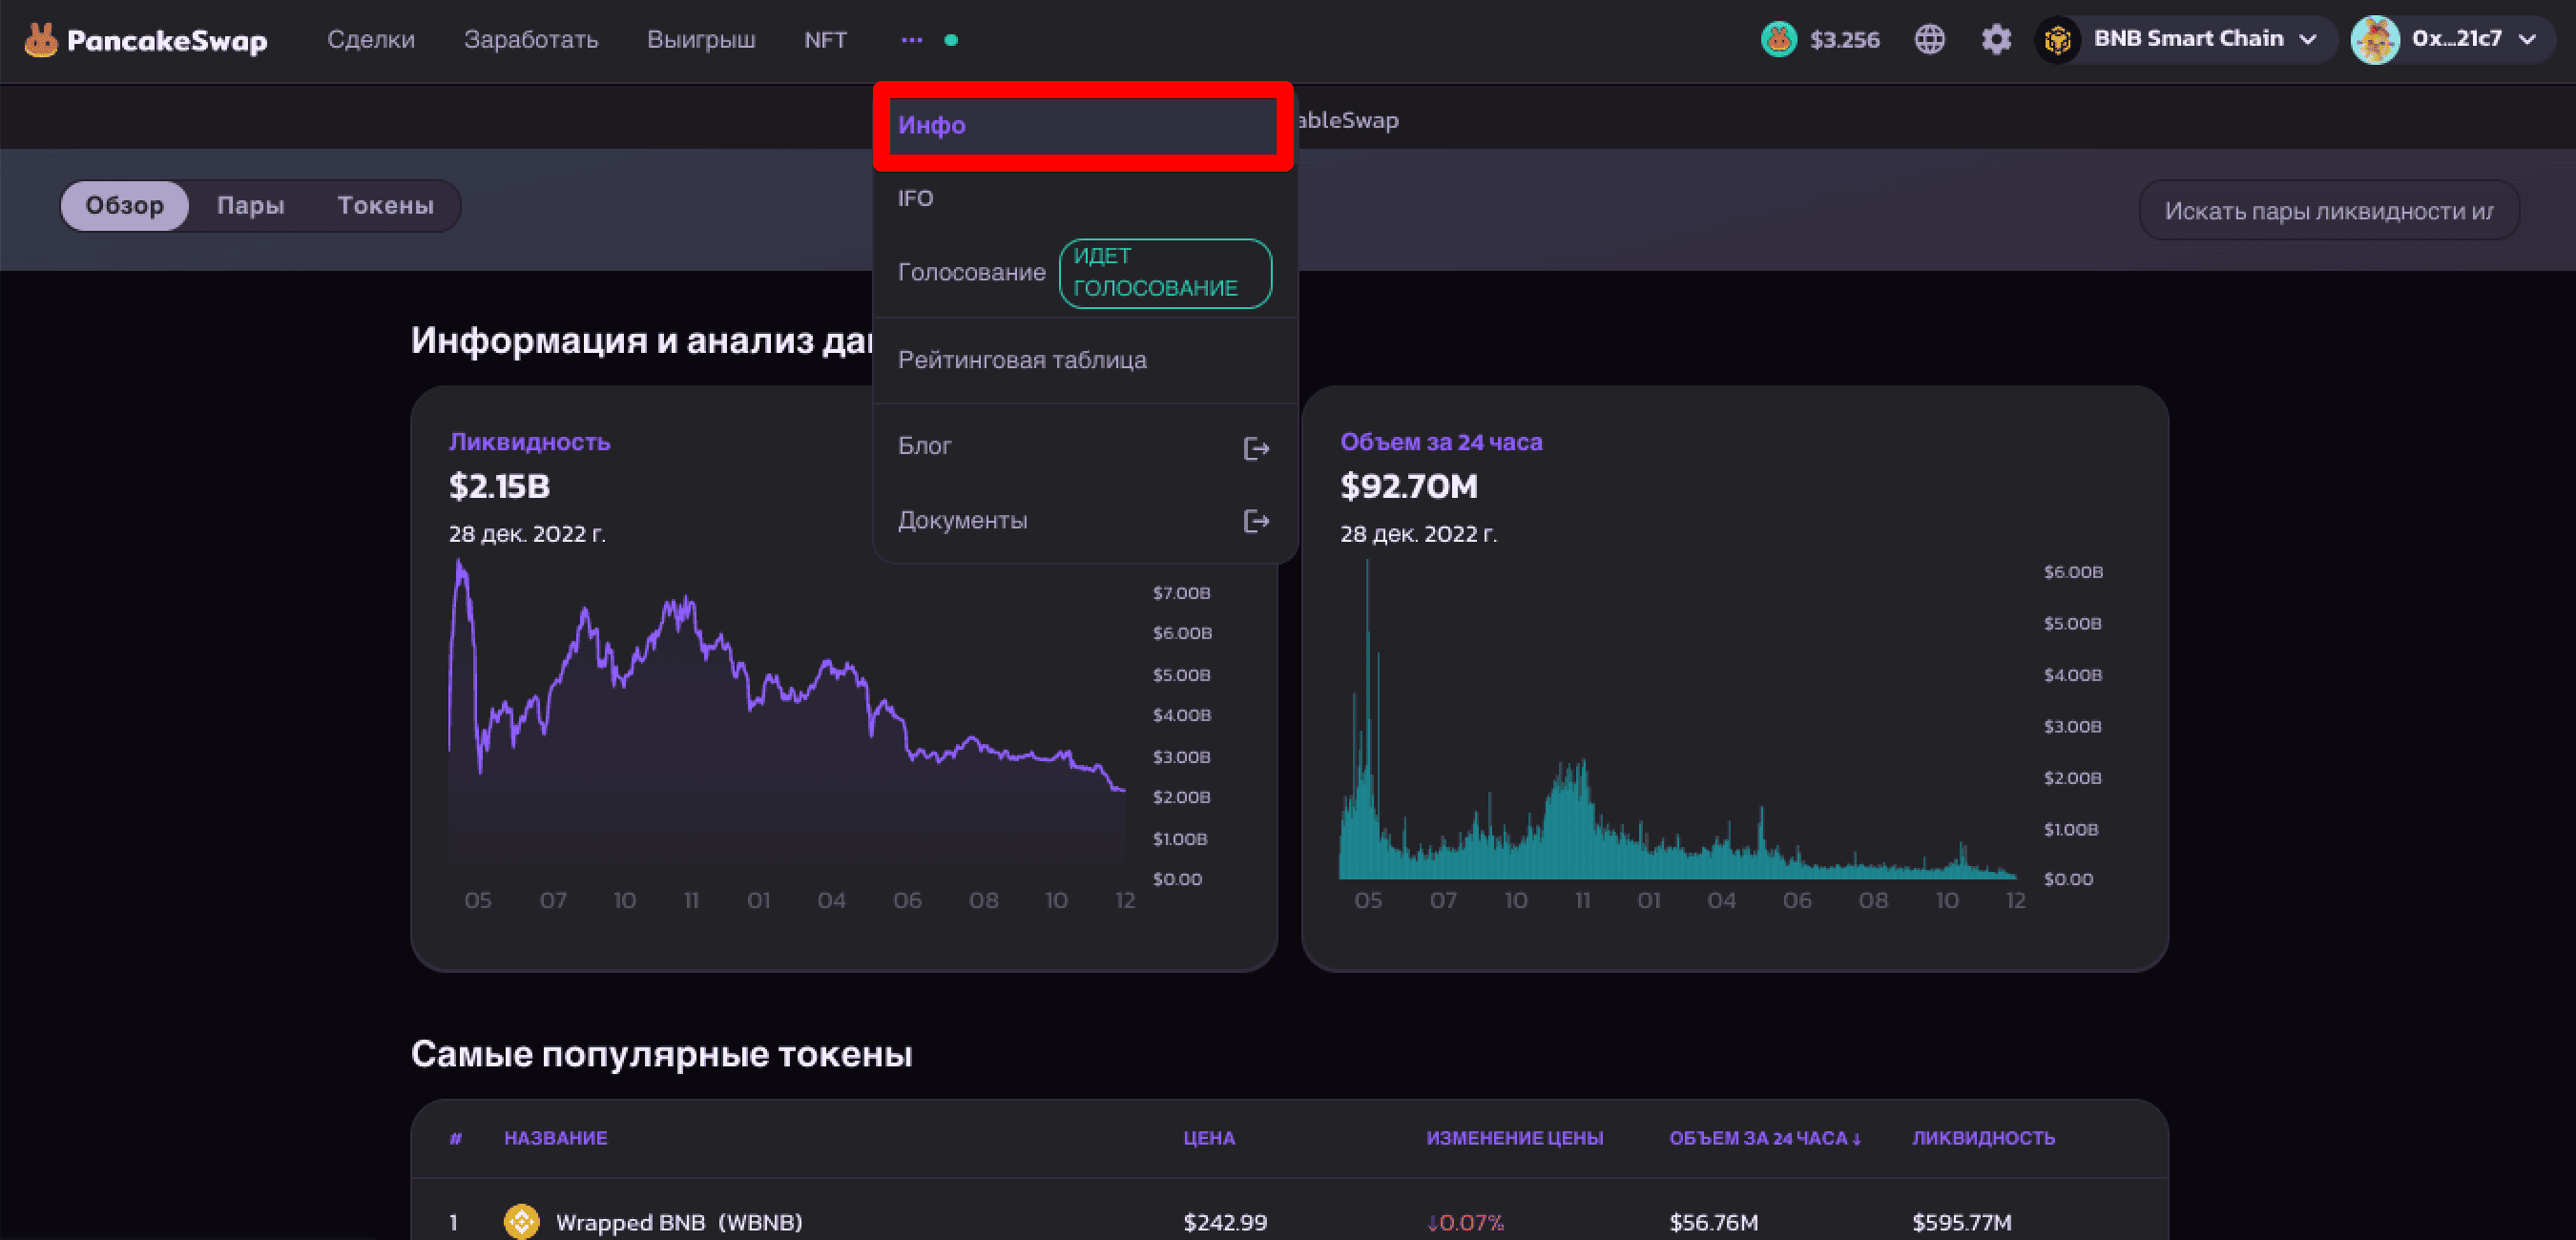This screenshot has width=2576, height=1240.
Task: Click the $56.76M volume cell
Action: [1713, 1222]
